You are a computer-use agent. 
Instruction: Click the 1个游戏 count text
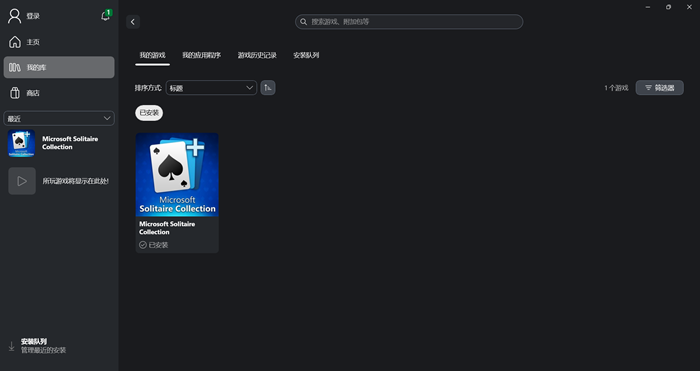(616, 88)
